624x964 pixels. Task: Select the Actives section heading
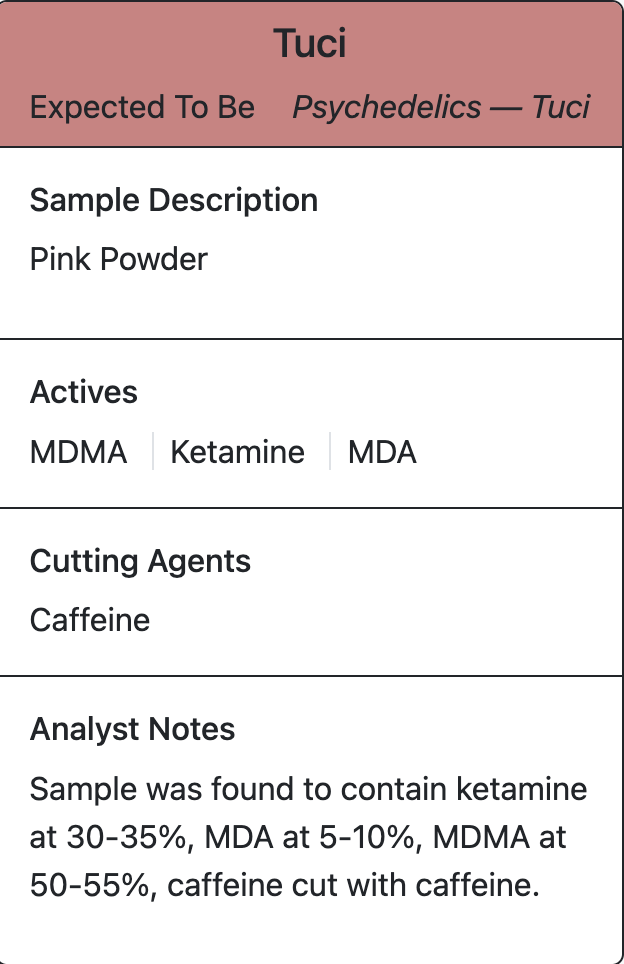click(x=84, y=392)
